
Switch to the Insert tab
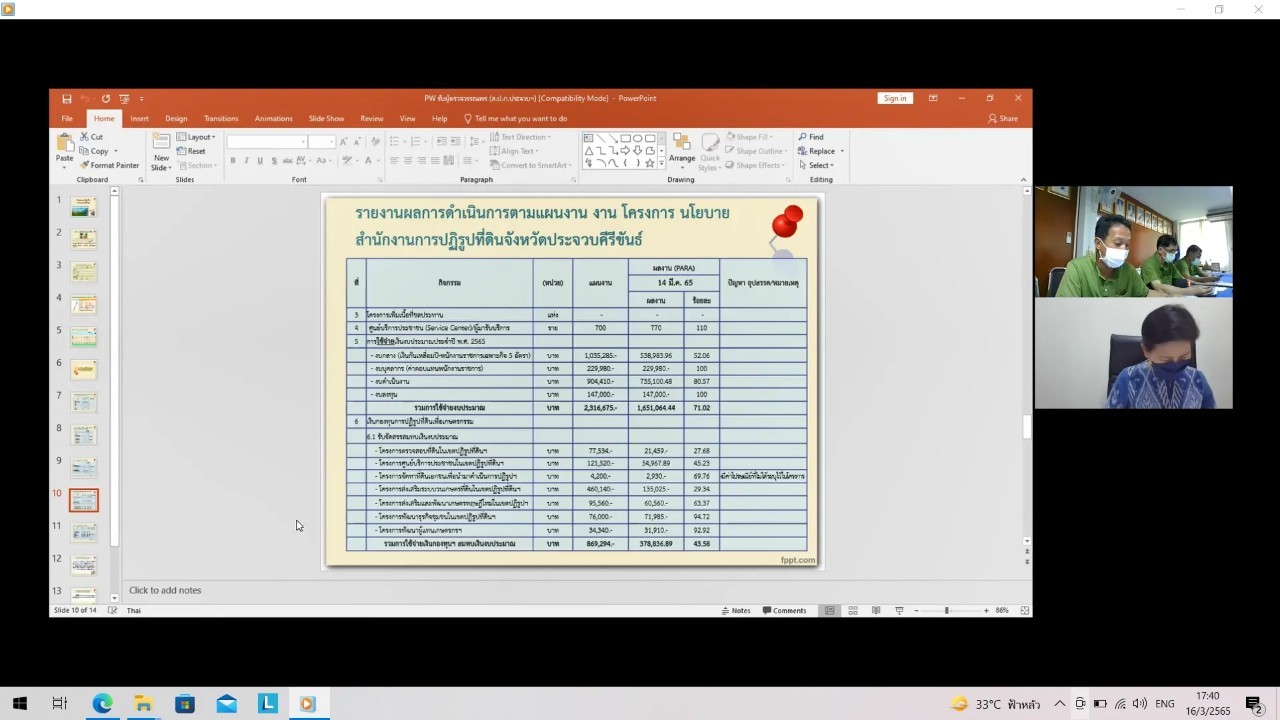139,118
